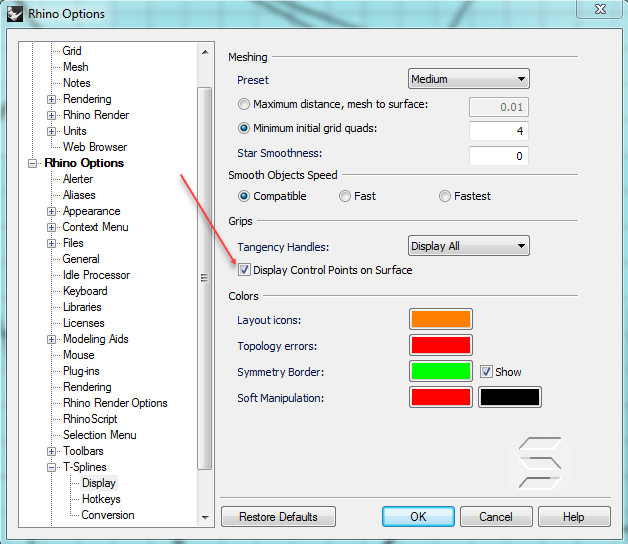Screen dimensions: 628x544
Task: Expand the Files tree node
Action: coord(51,243)
